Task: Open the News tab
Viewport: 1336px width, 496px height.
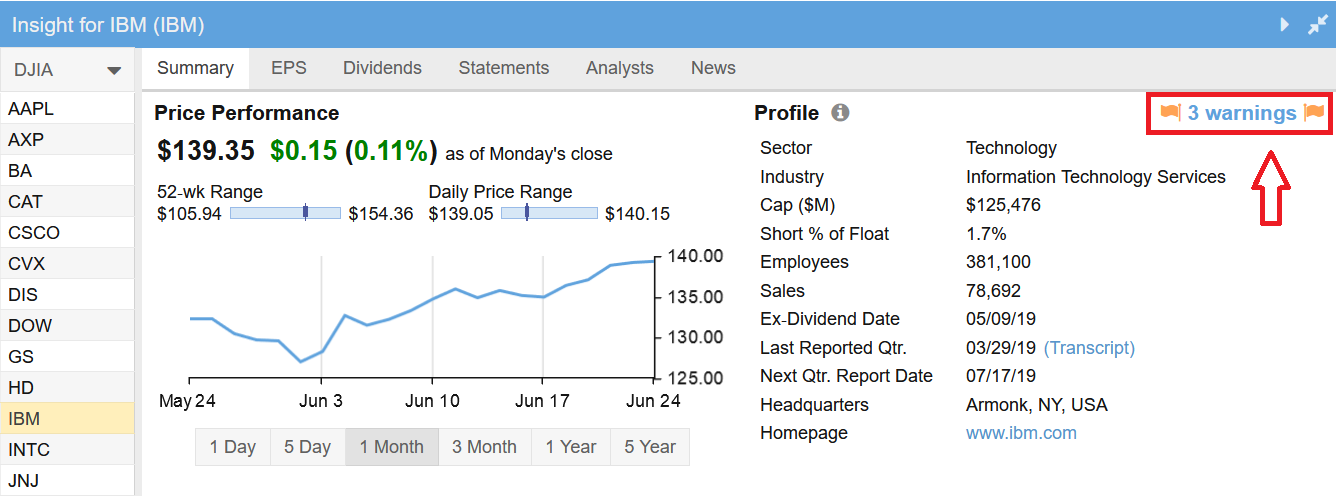Action: [x=713, y=68]
